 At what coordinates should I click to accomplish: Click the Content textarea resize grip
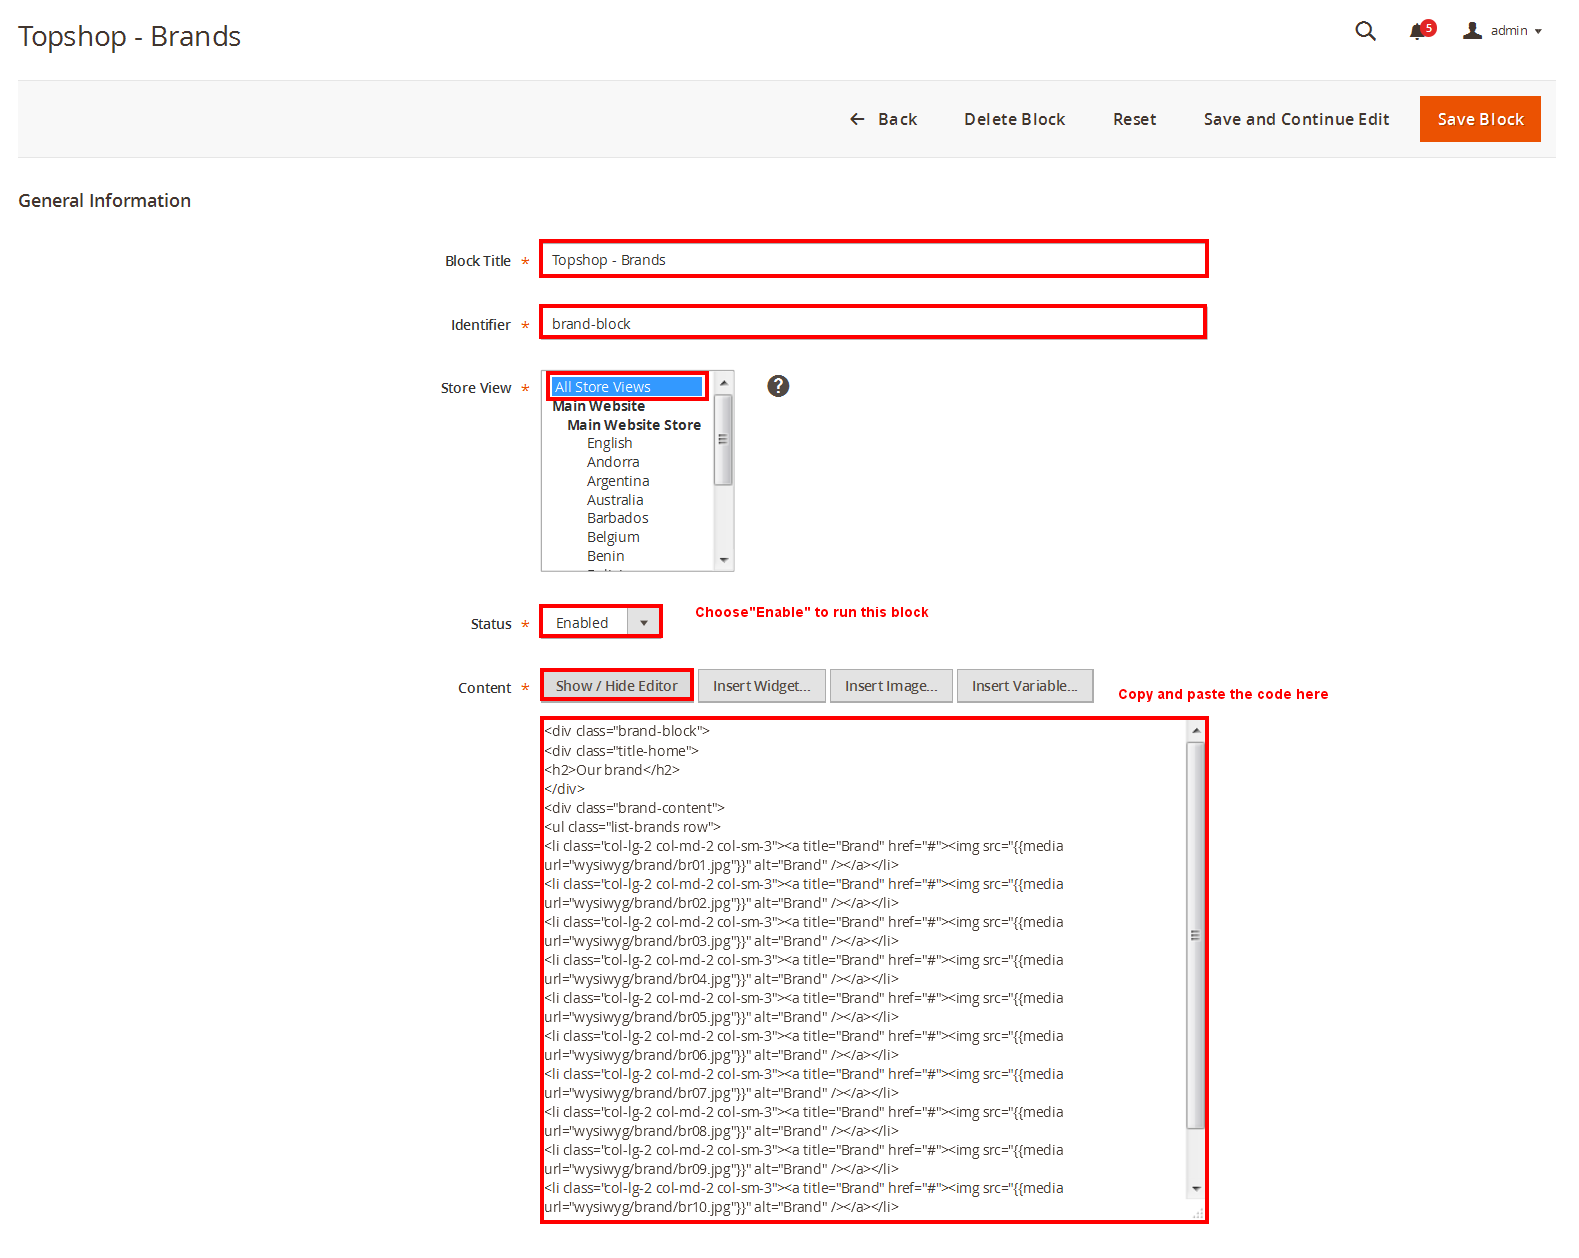point(1197,1212)
